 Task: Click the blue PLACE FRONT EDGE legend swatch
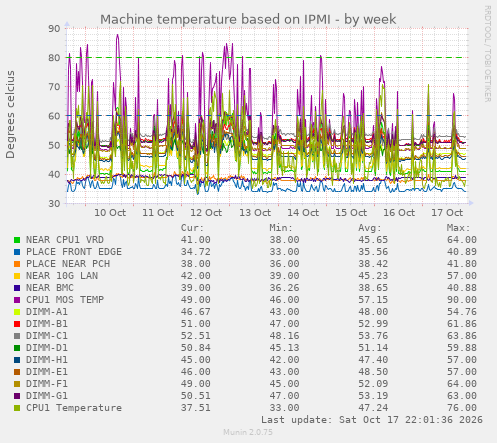click(17, 252)
